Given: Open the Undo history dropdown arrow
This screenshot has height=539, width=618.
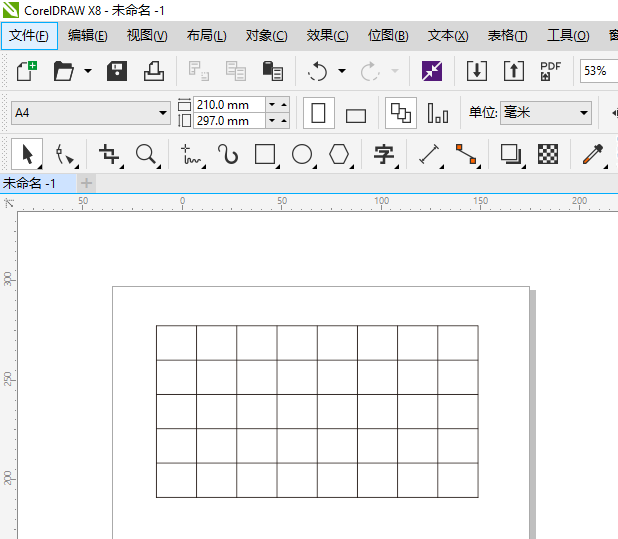Looking at the screenshot, I should point(342,71).
